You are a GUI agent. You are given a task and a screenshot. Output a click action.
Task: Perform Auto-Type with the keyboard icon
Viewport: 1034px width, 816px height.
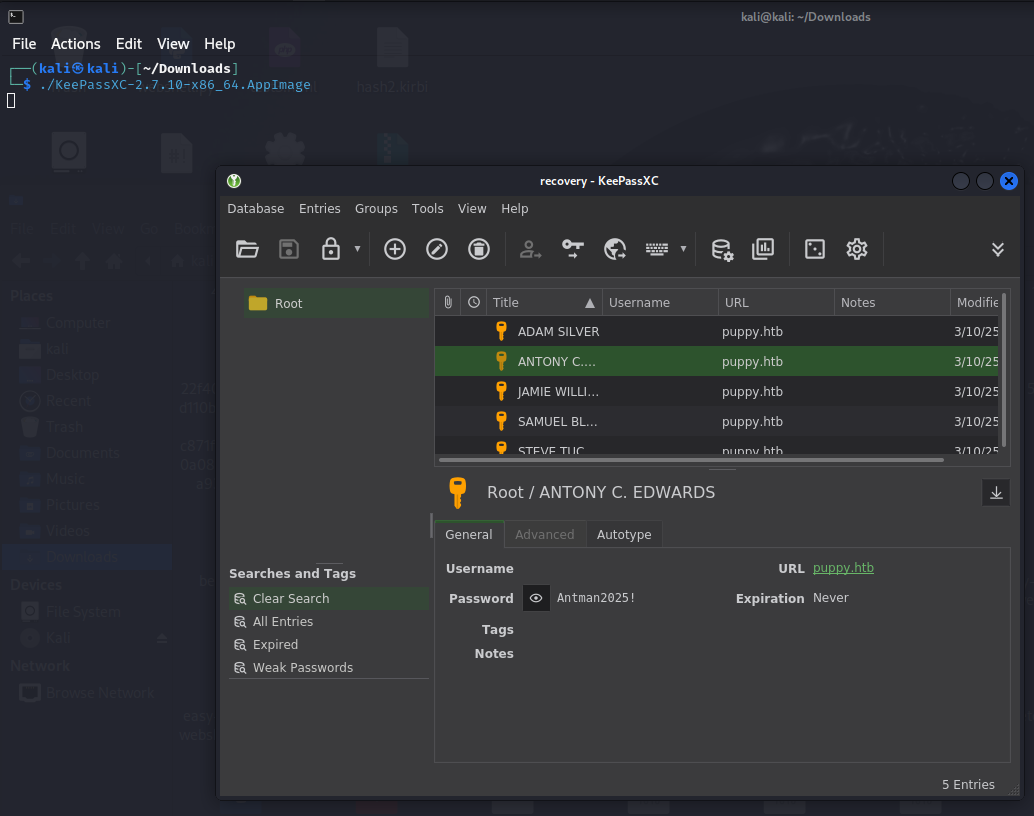tap(657, 249)
